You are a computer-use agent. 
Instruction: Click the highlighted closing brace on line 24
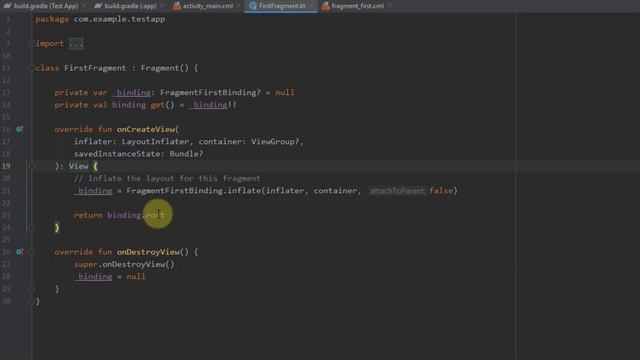tap(57, 227)
